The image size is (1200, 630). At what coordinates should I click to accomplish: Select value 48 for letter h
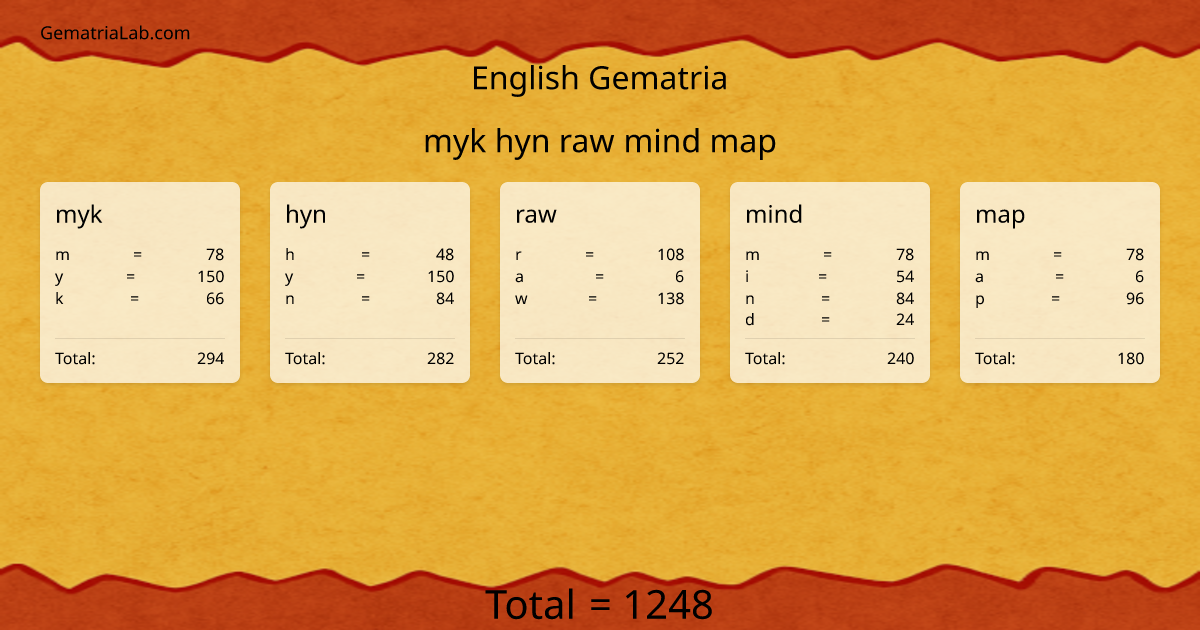(x=445, y=255)
